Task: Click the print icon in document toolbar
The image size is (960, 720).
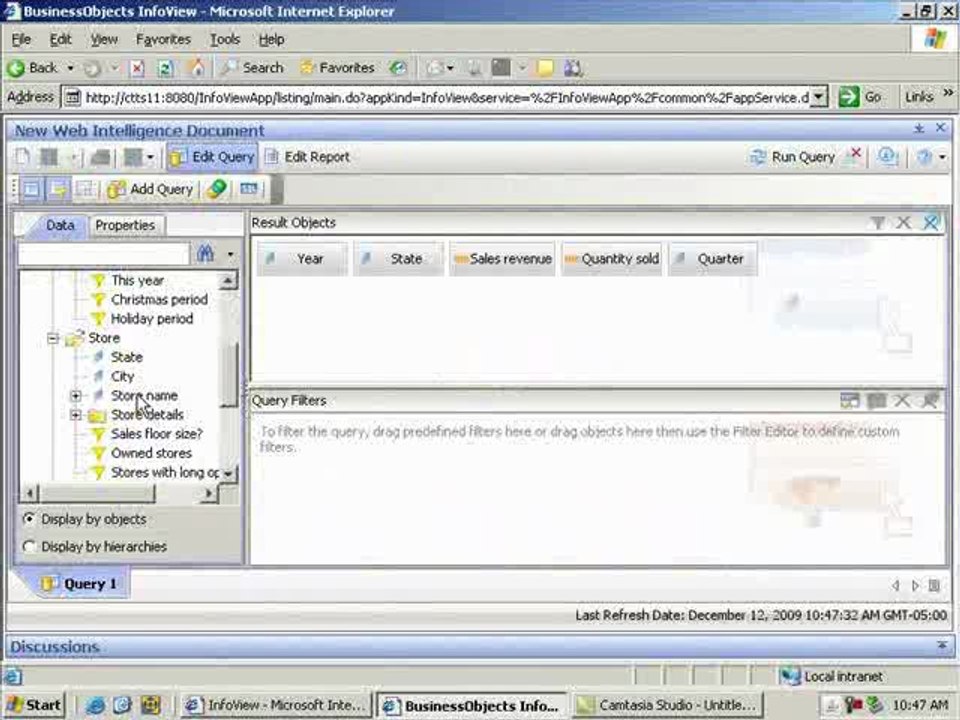Action: pyautogui.click(x=100, y=157)
